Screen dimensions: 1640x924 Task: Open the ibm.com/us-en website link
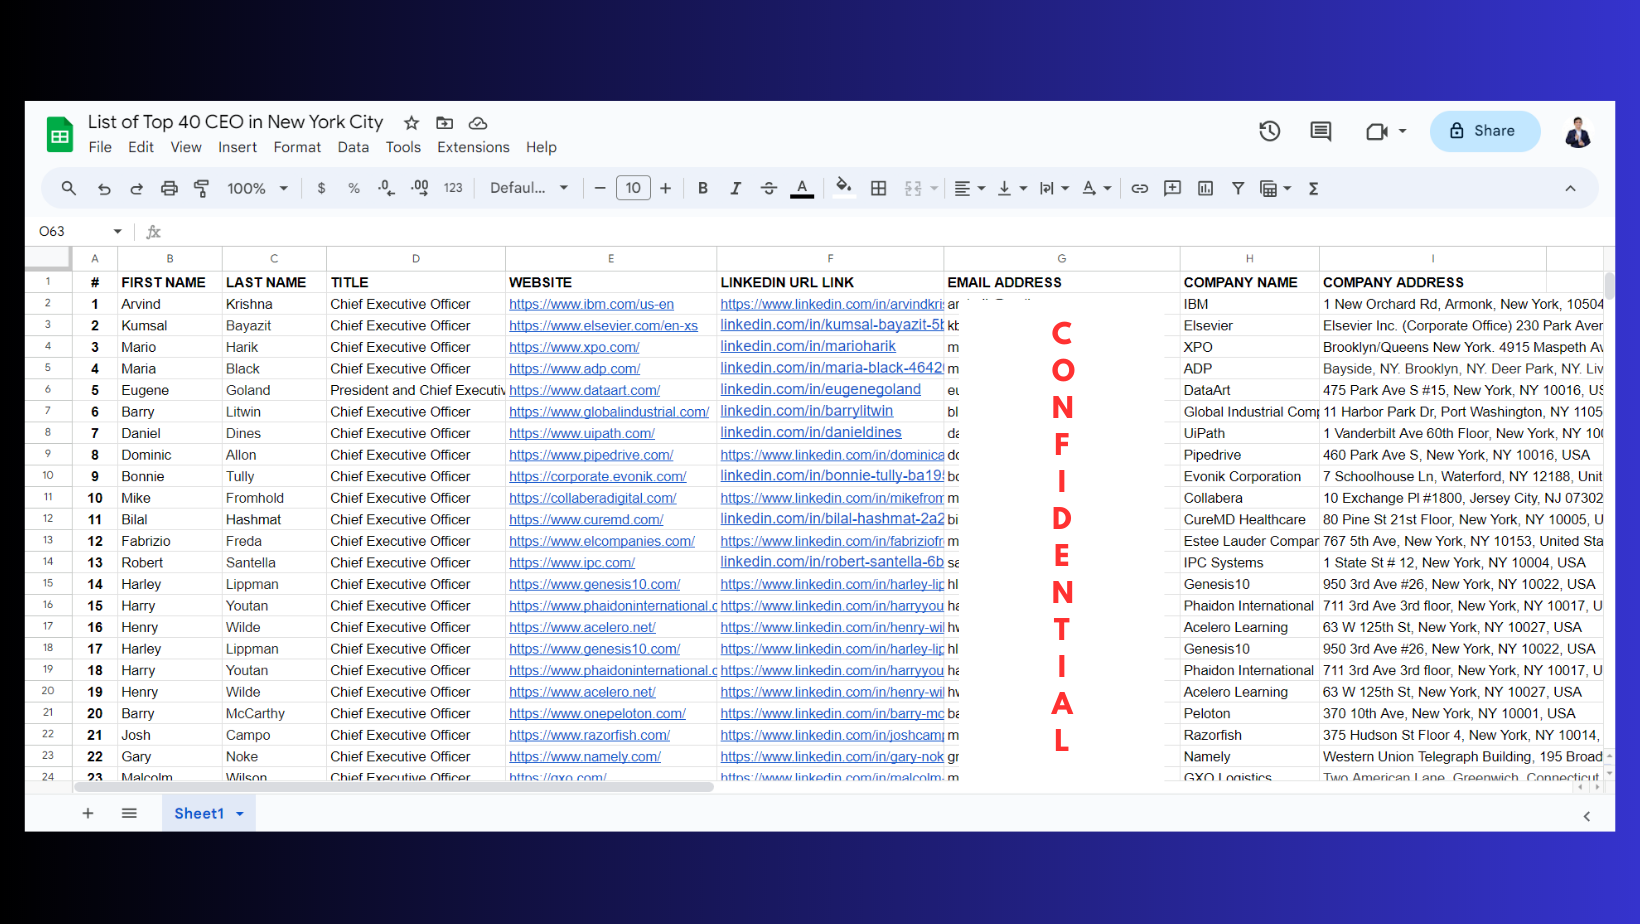591,304
